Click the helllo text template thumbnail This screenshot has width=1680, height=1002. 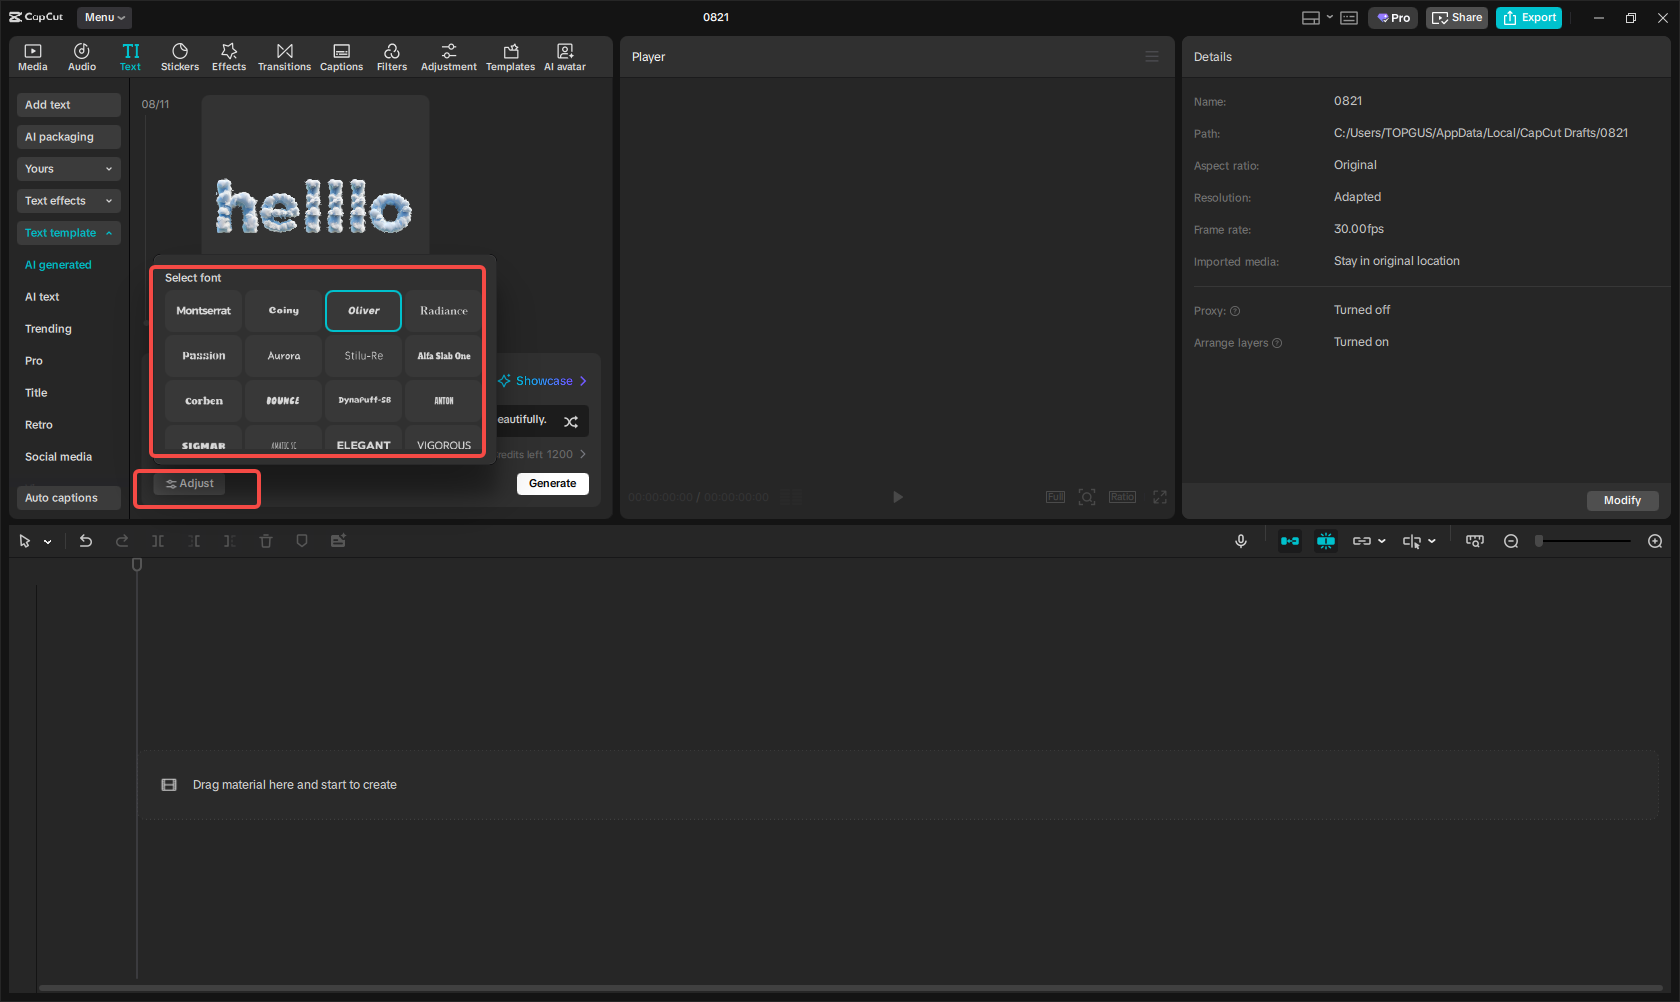tap(314, 173)
